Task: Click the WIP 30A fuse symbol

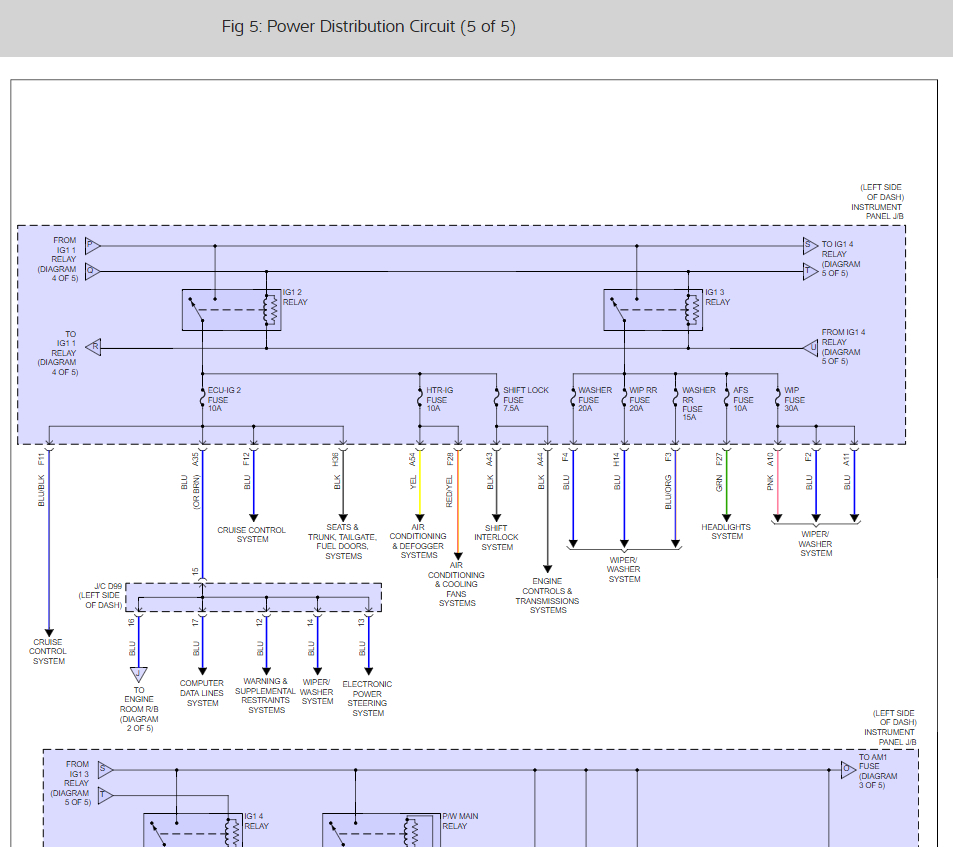Action: (x=777, y=400)
